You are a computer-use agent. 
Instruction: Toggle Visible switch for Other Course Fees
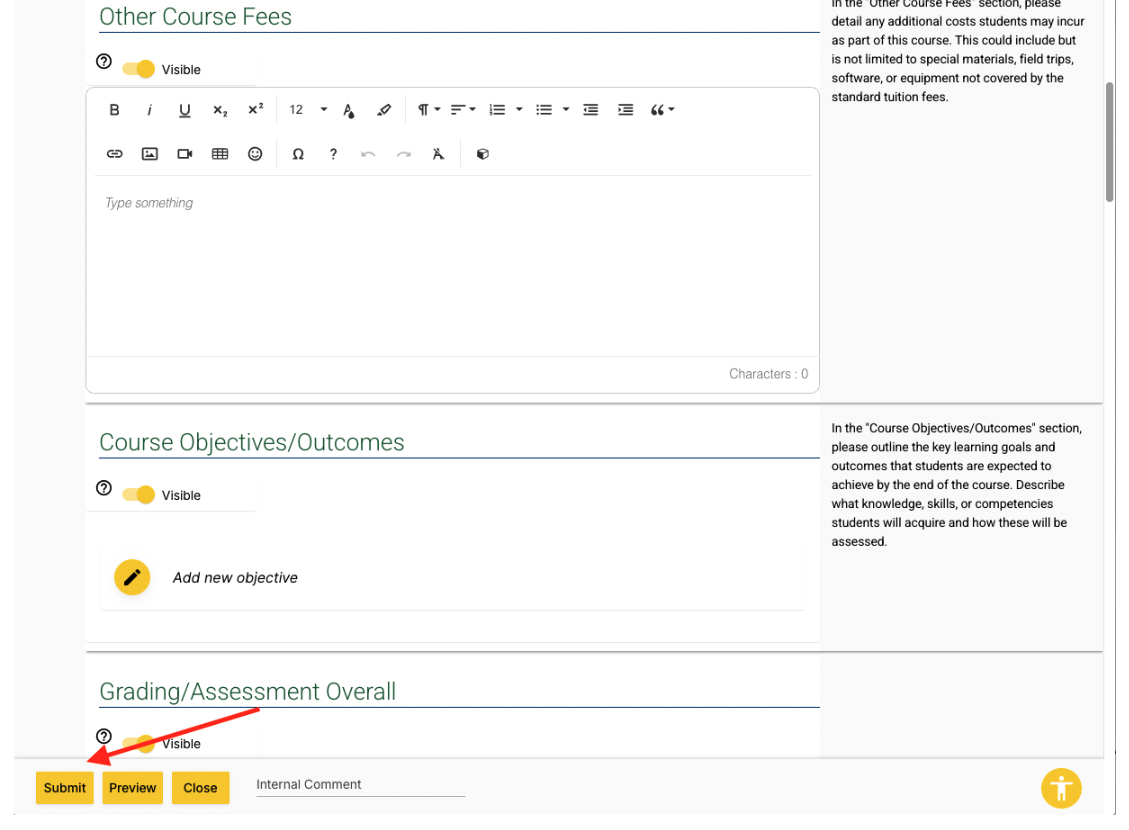(139, 69)
